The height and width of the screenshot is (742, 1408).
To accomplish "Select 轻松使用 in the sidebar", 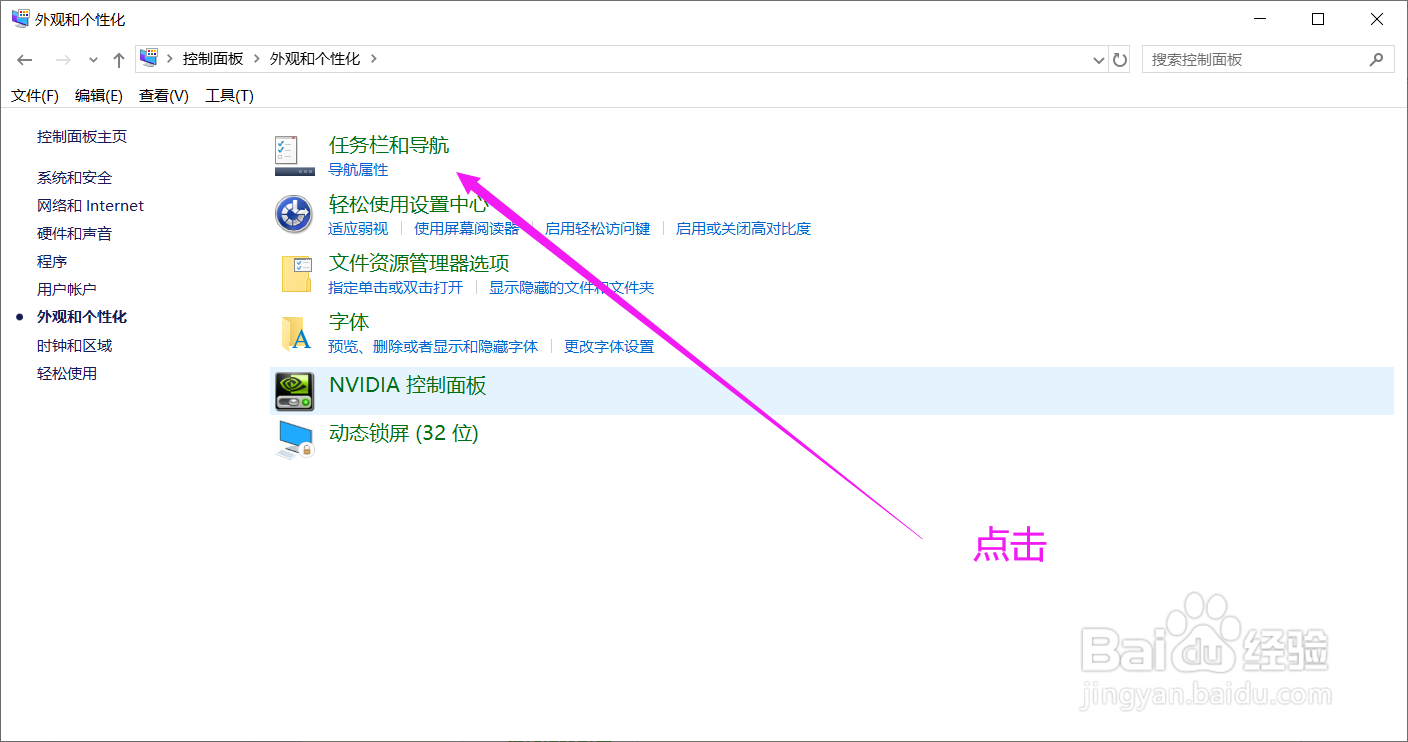I will [x=67, y=374].
